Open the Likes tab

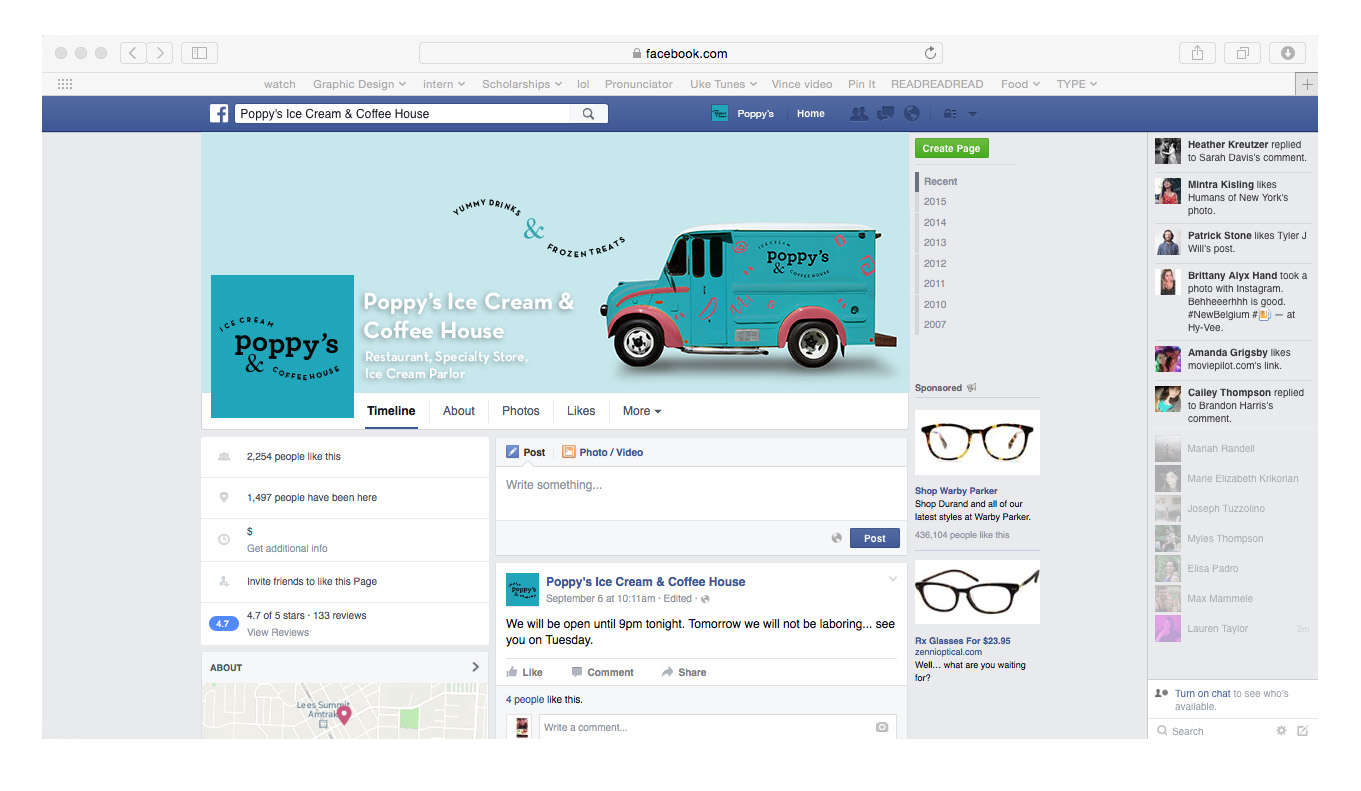coord(581,411)
